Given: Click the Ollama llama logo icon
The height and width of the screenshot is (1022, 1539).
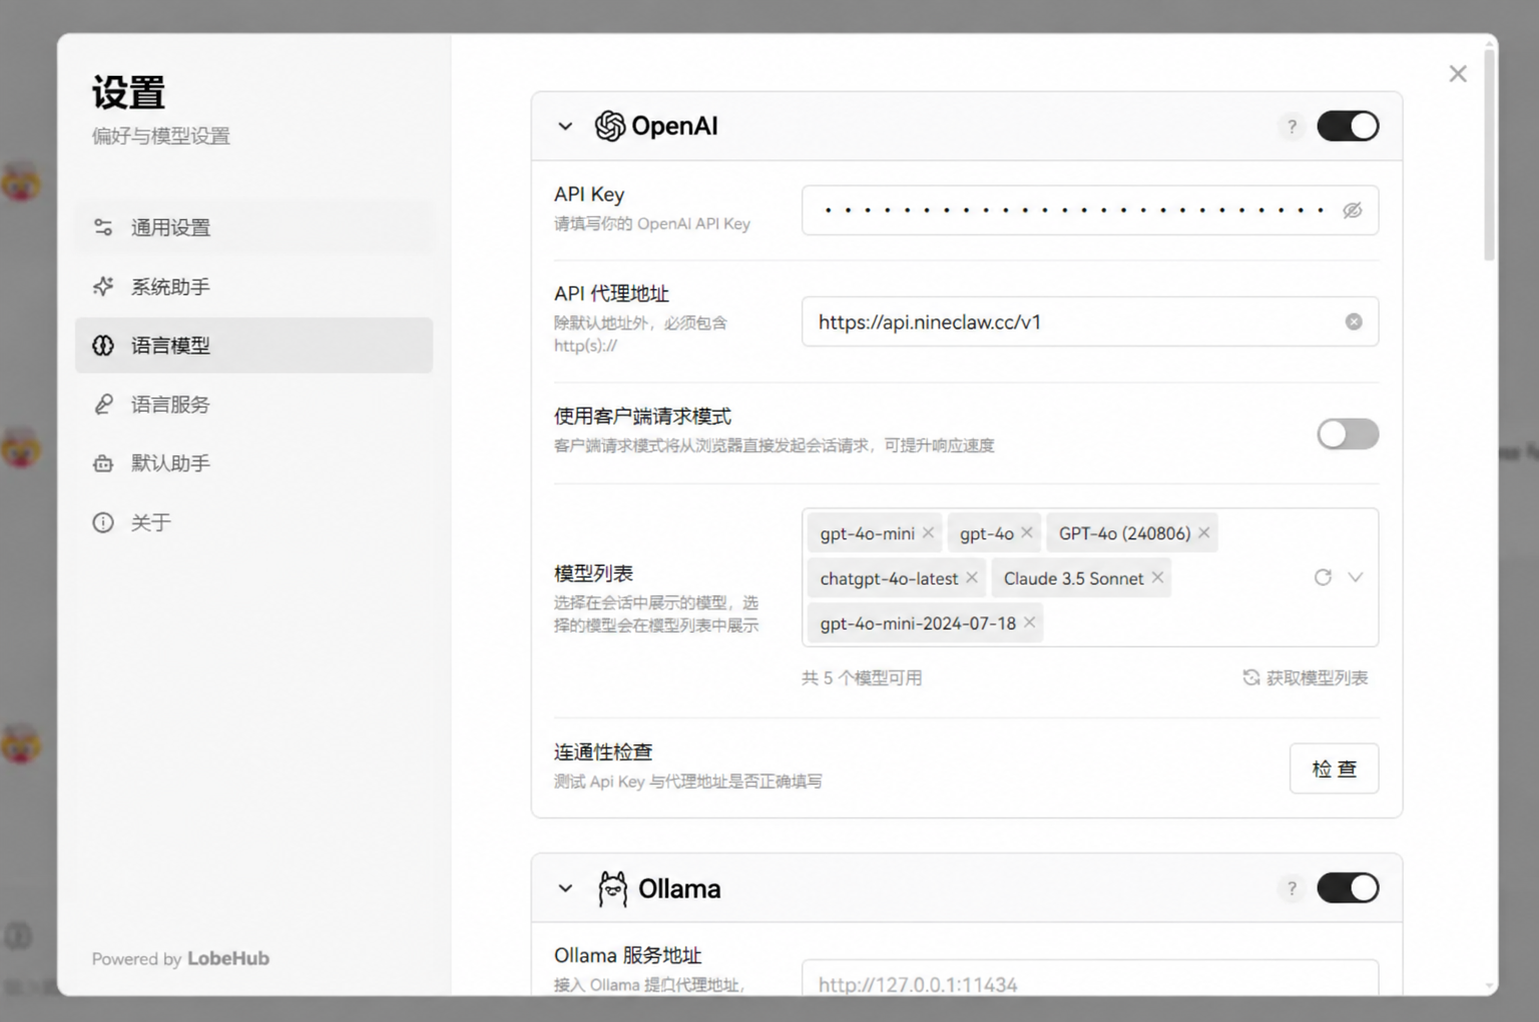Looking at the screenshot, I should click(612, 888).
